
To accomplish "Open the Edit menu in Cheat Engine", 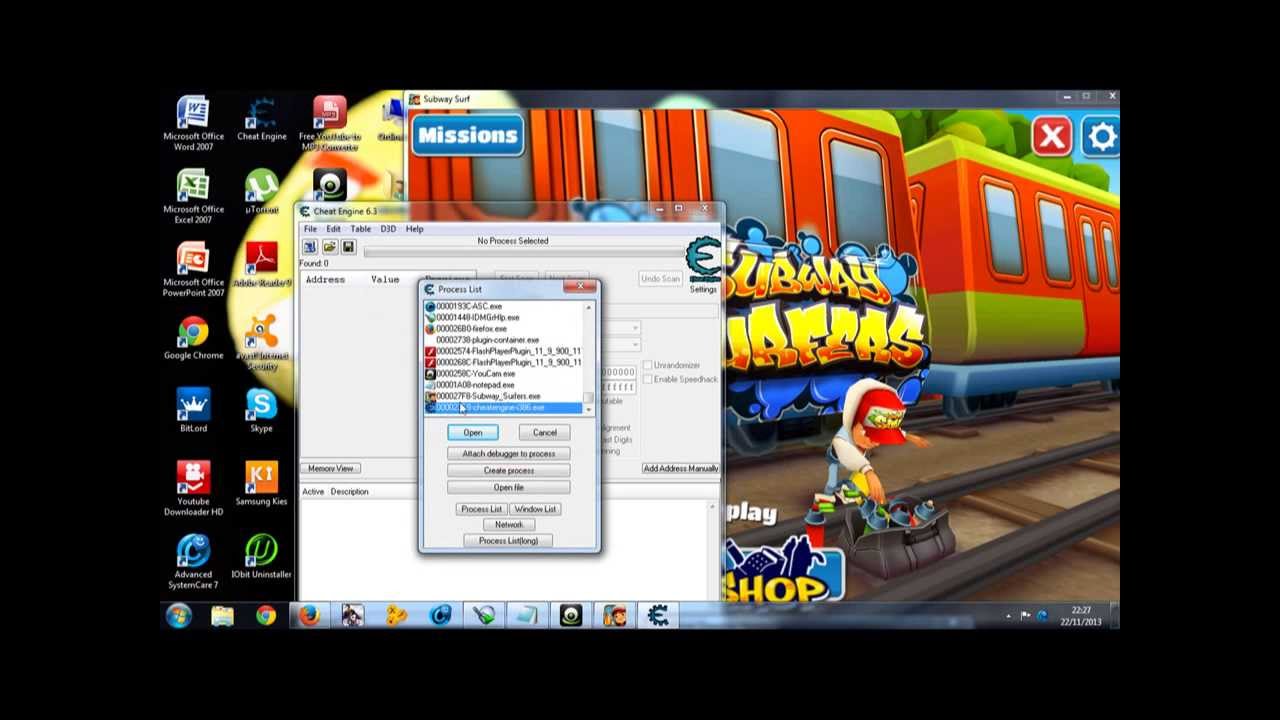I will [333, 229].
